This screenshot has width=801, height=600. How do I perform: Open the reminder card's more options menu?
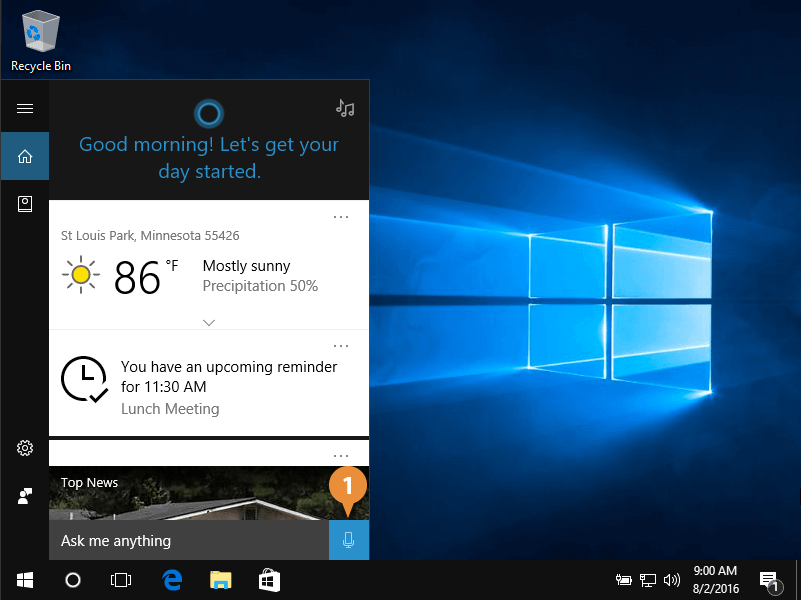click(341, 346)
